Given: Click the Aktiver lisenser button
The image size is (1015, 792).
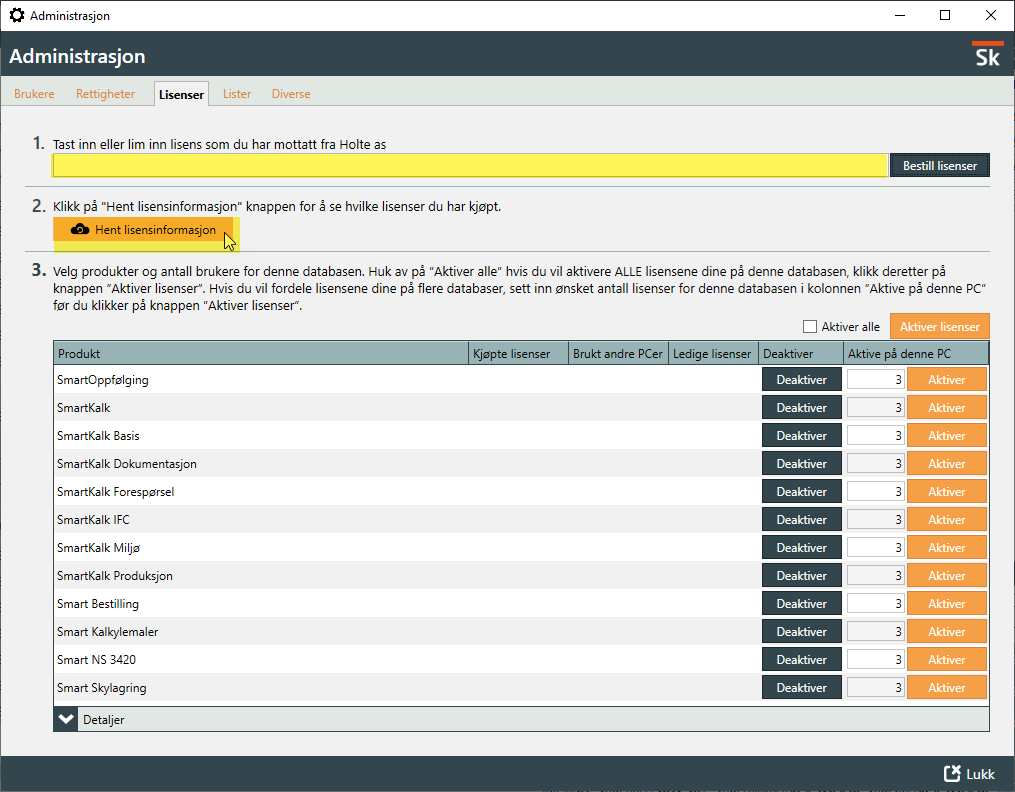Looking at the screenshot, I should (939, 327).
